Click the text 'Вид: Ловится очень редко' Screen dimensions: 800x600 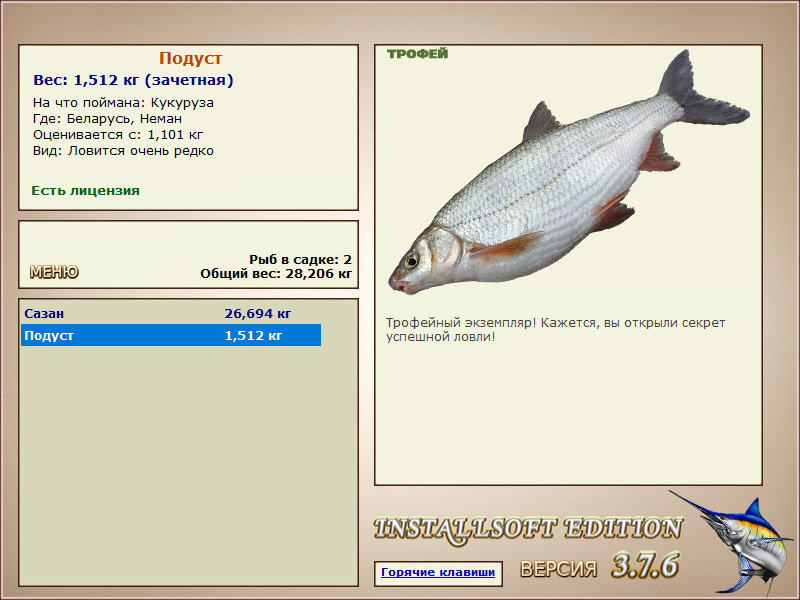click(123, 151)
